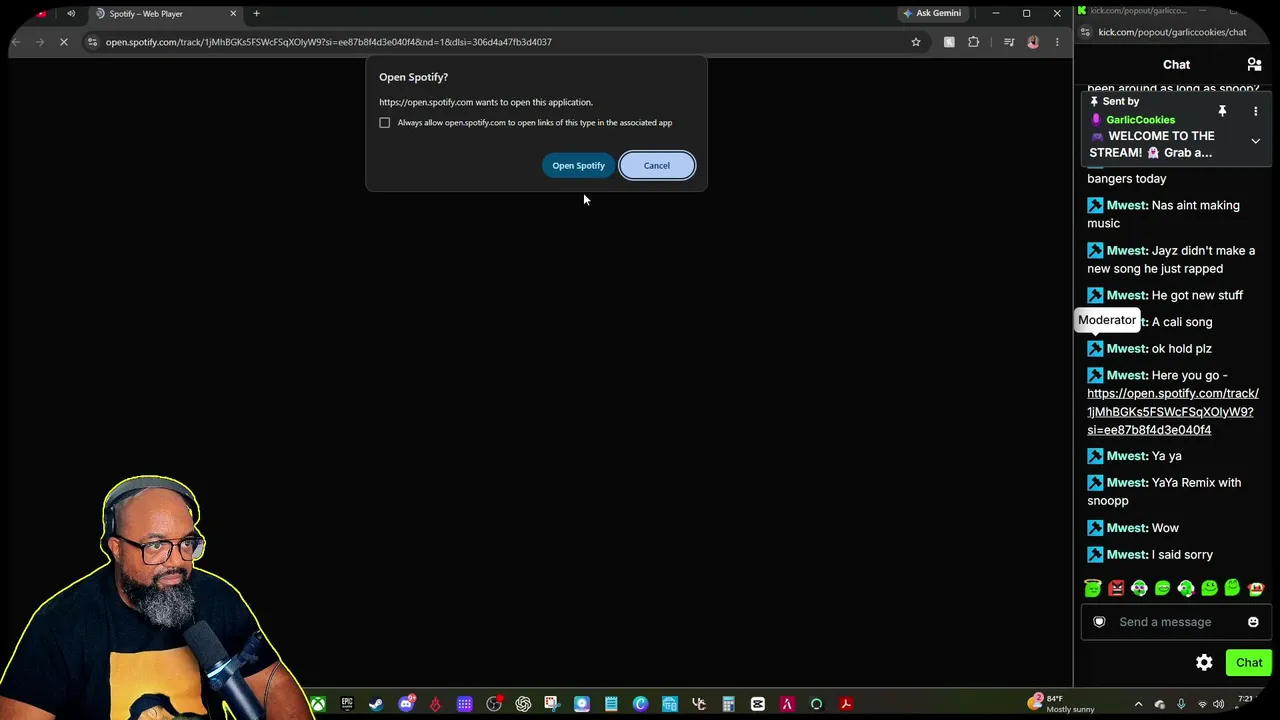Open the Chrome three-dot menu
Viewport: 1280px width, 720px height.
(1057, 42)
